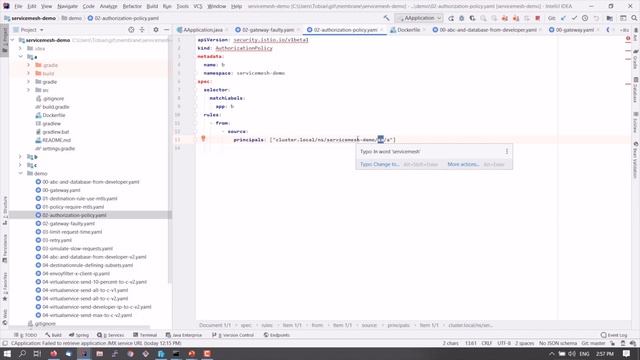The image size is (640, 360).
Task: Open Windows Task View icon
Action: point(37,353)
